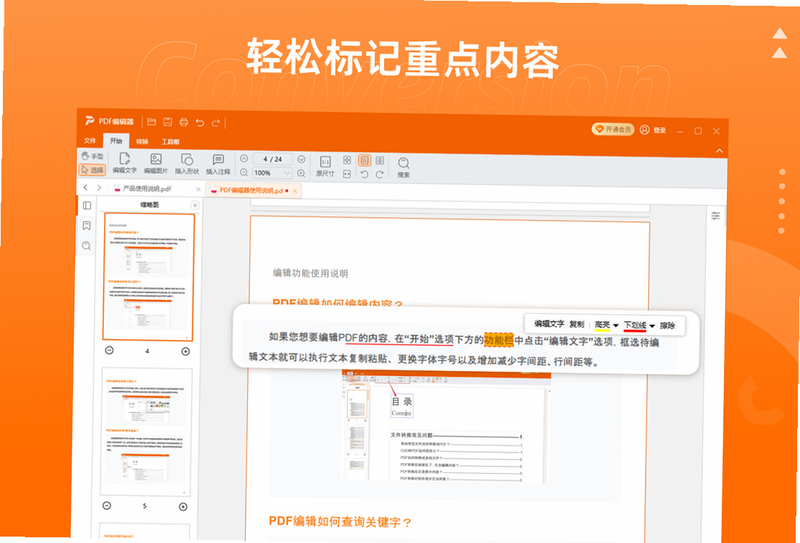800x543 pixels.
Task: Collapse the ribbon with the chevron
Action: [719, 151]
